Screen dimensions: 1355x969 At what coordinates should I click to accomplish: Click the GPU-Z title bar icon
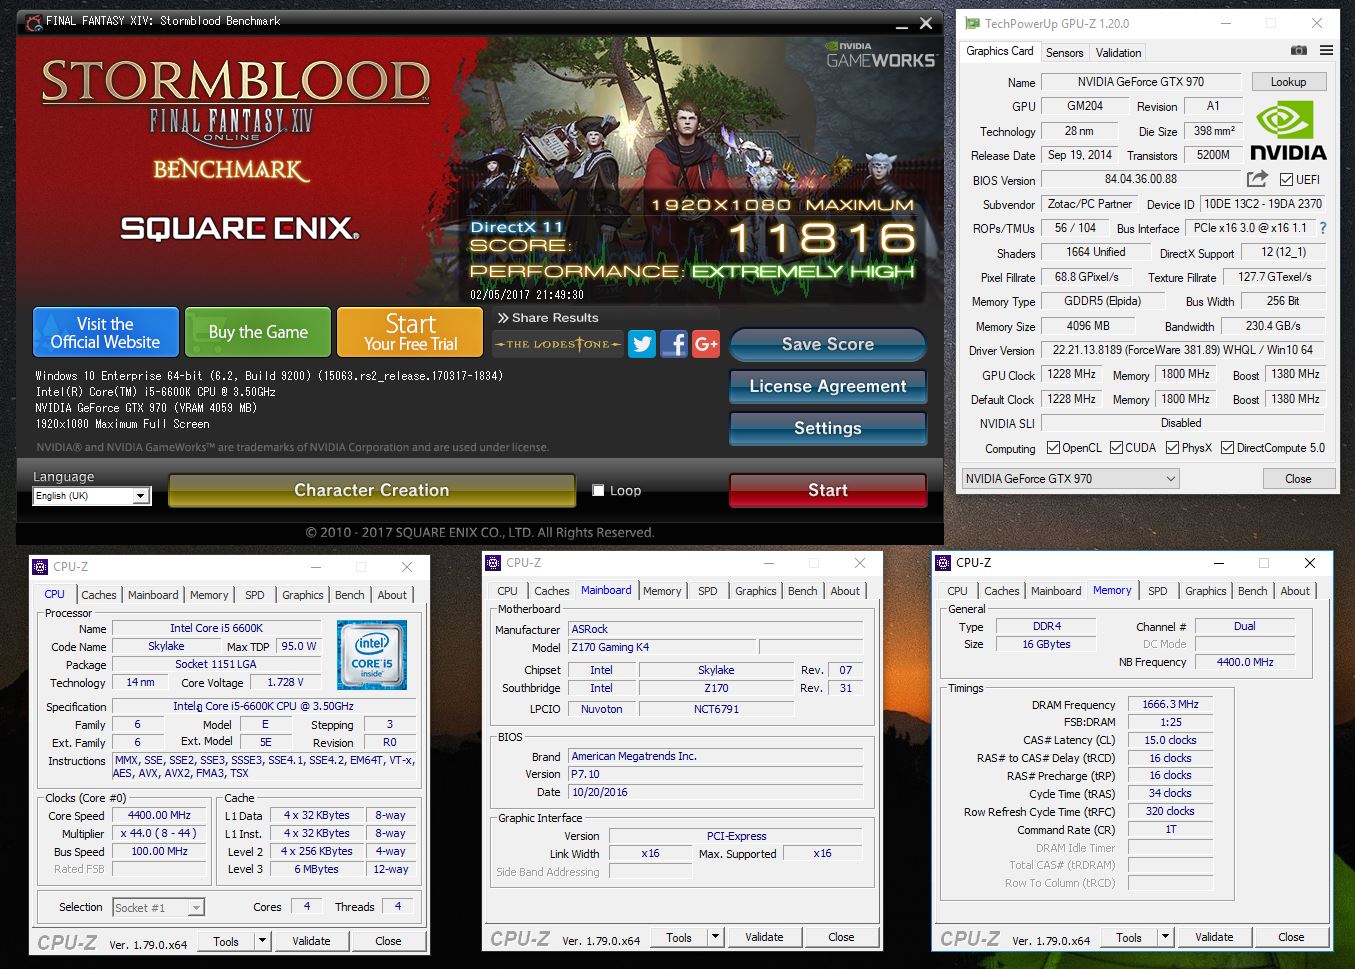click(x=971, y=24)
